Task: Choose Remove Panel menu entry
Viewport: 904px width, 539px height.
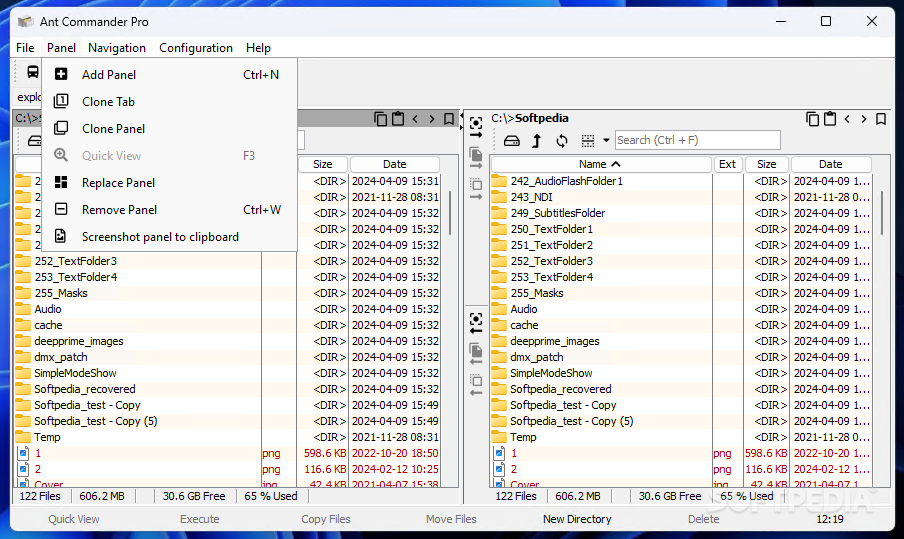Action: click(x=170, y=210)
